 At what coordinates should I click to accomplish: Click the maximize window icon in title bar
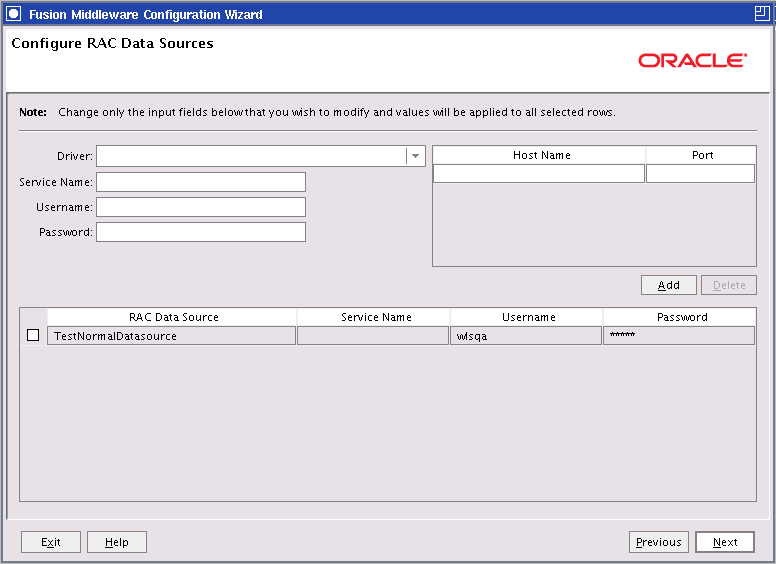[762, 13]
